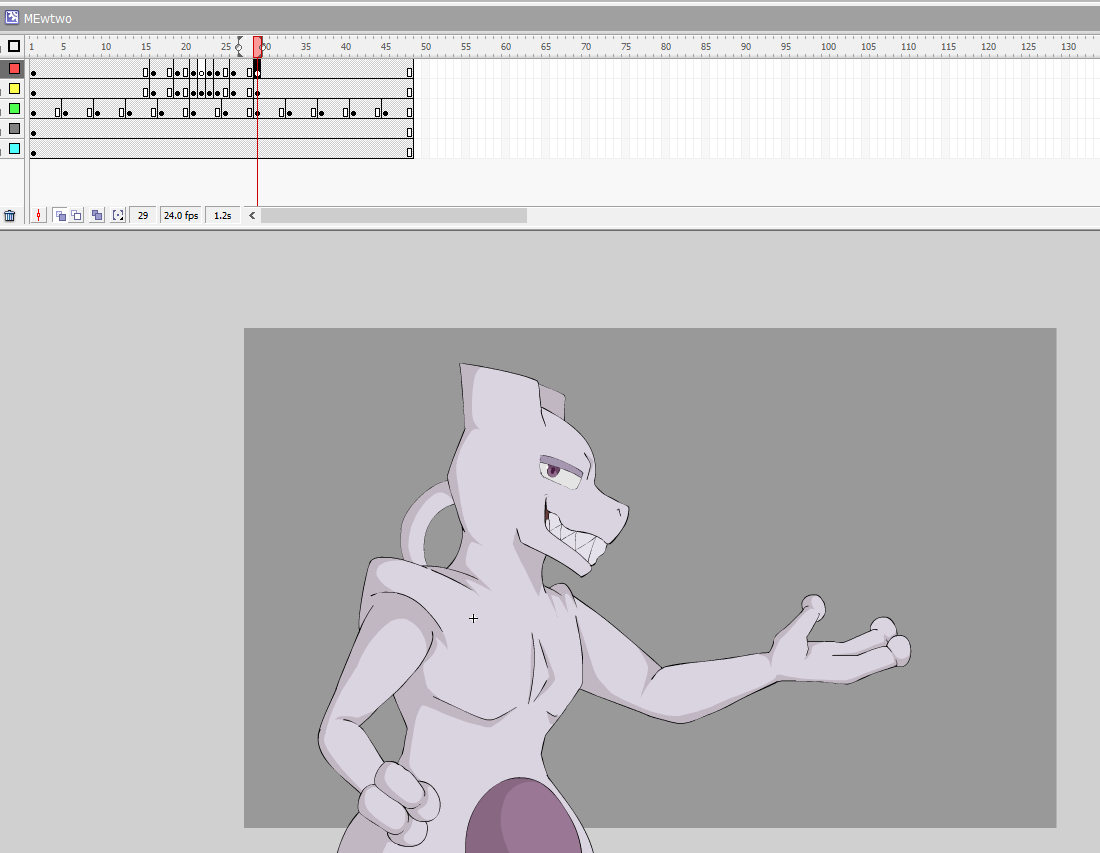This screenshot has height=853, width=1100.
Task: Enable Onion Skin mode
Action: [60, 215]
